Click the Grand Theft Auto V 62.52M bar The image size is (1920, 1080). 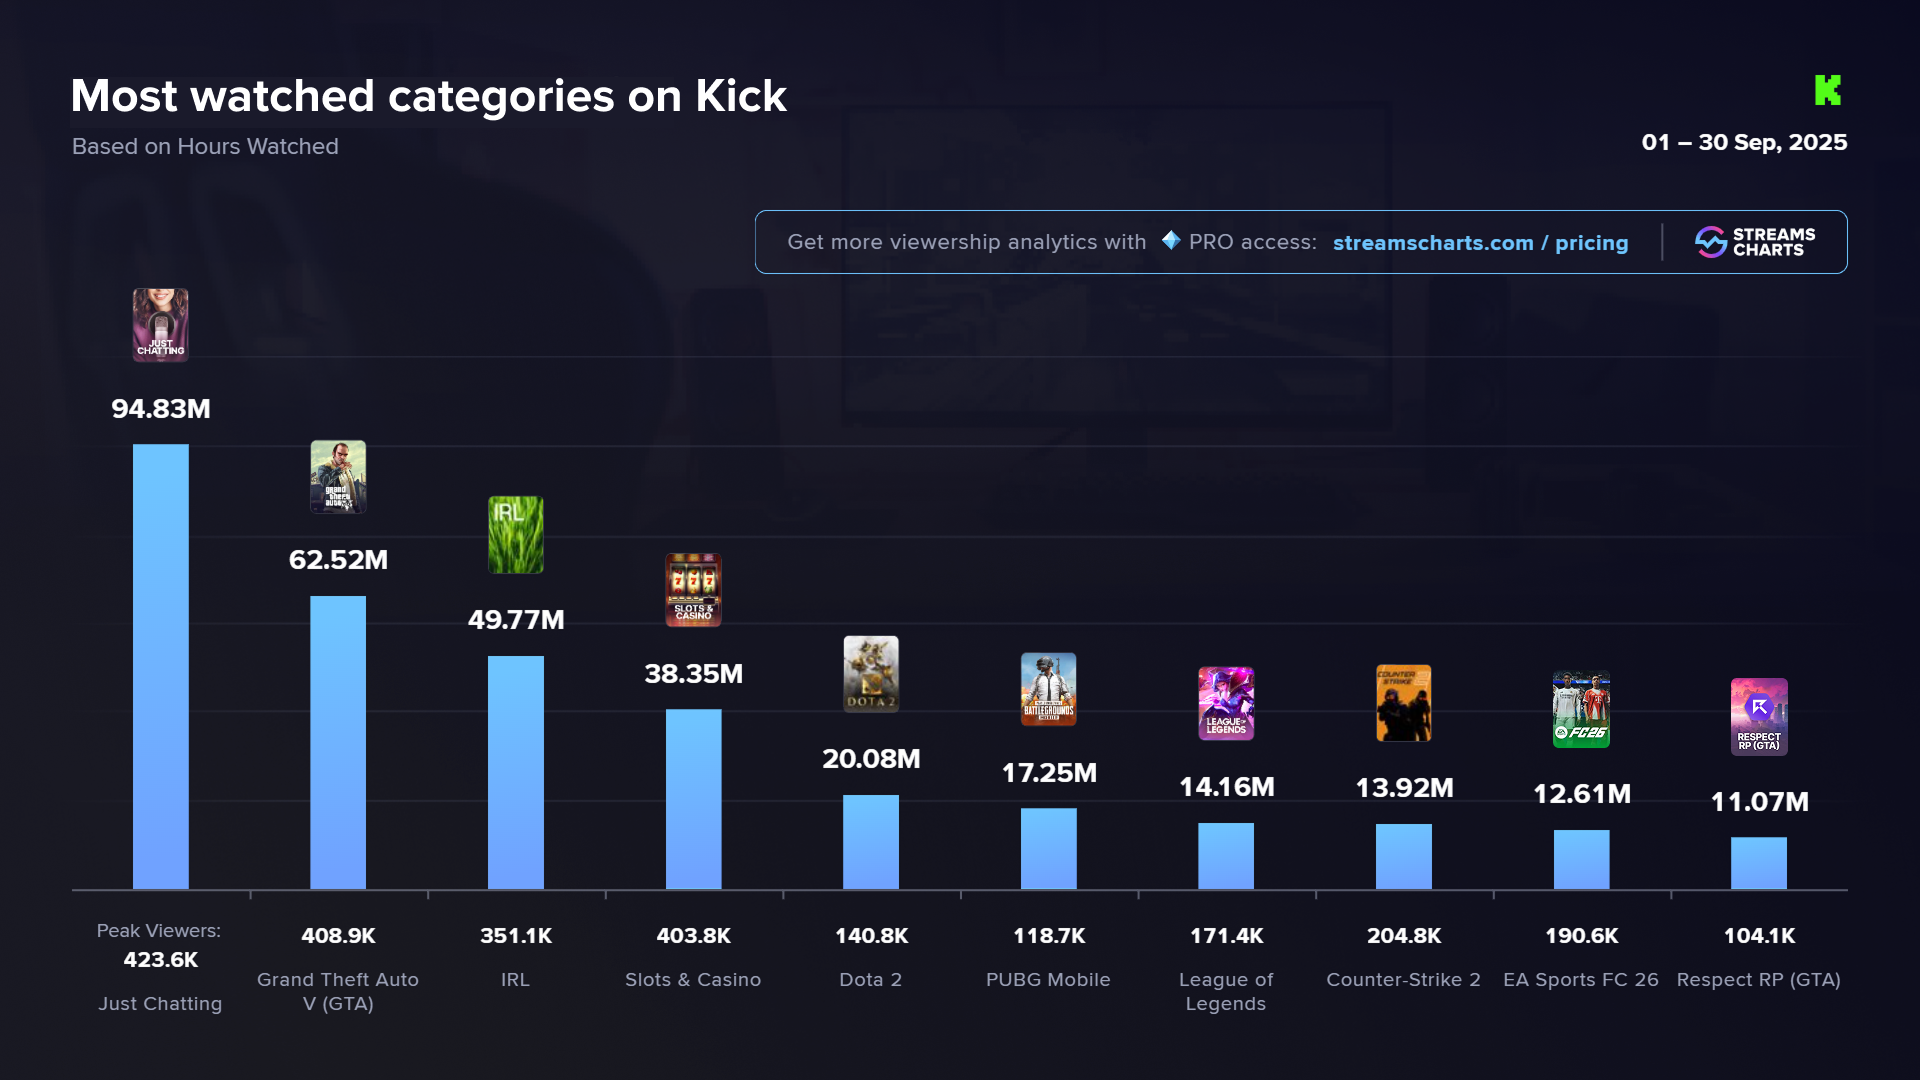coord(338,742)
